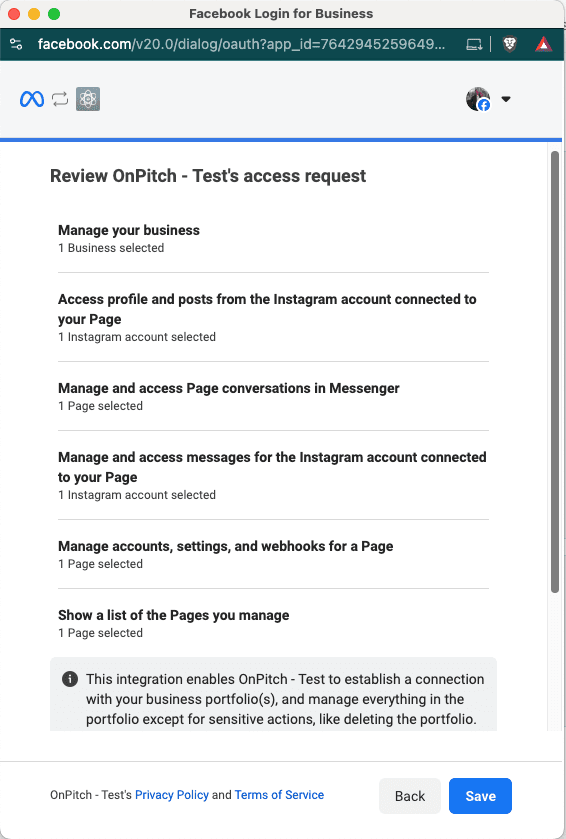Click the user profile avatar
566x839 pixels.
click(x=478, y=99)
